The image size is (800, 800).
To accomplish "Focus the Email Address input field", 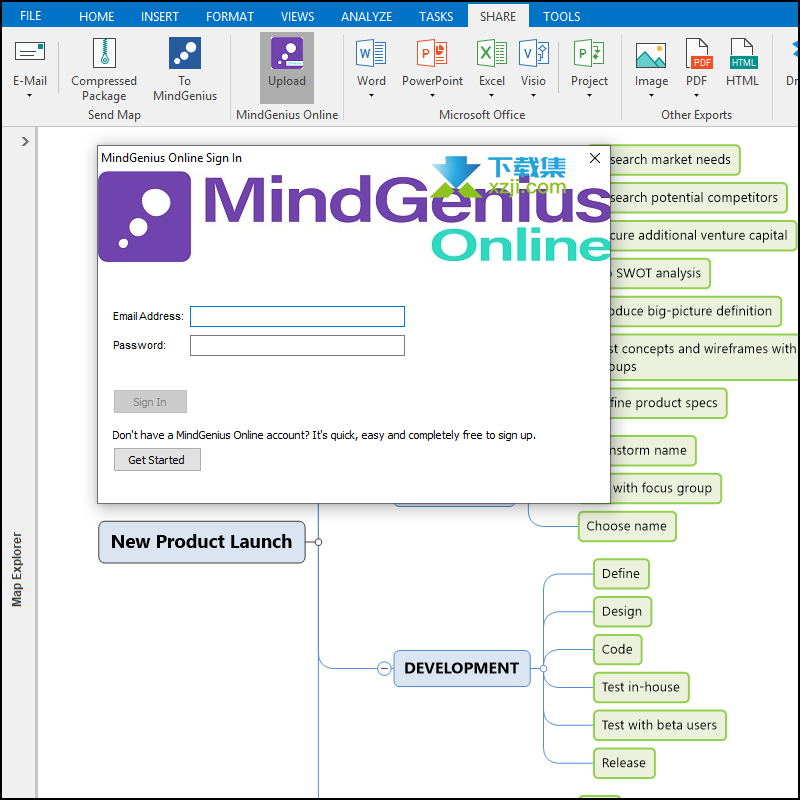I will point(297,316).
